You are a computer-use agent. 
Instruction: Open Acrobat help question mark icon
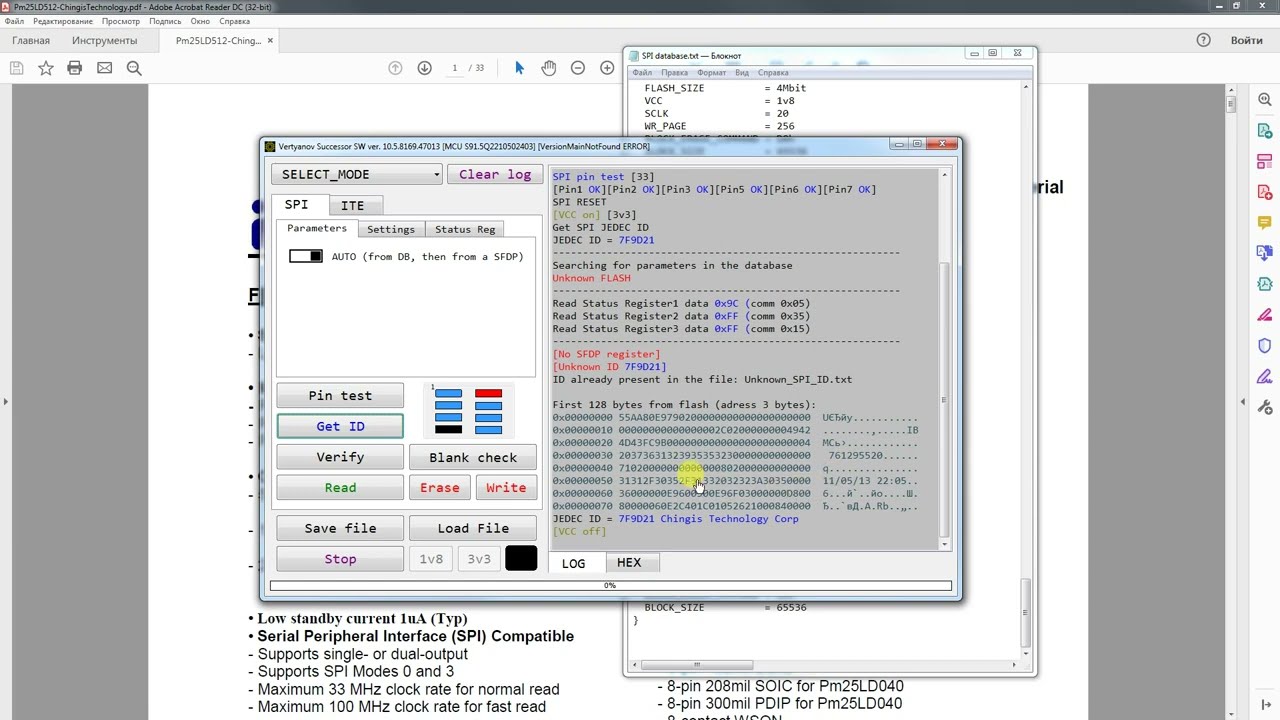click(1204, 40)
